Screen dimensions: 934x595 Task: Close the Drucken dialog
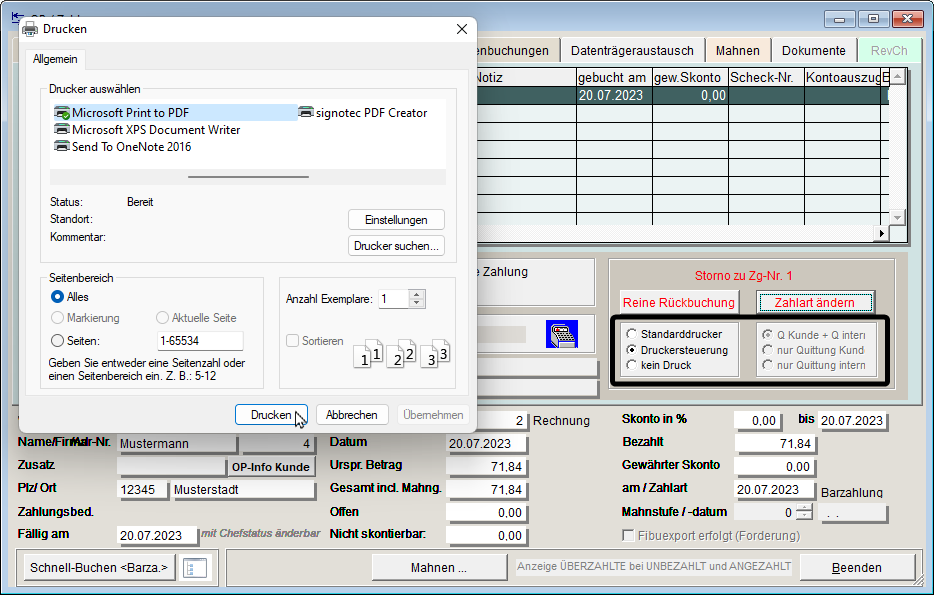tap(462, 29)
